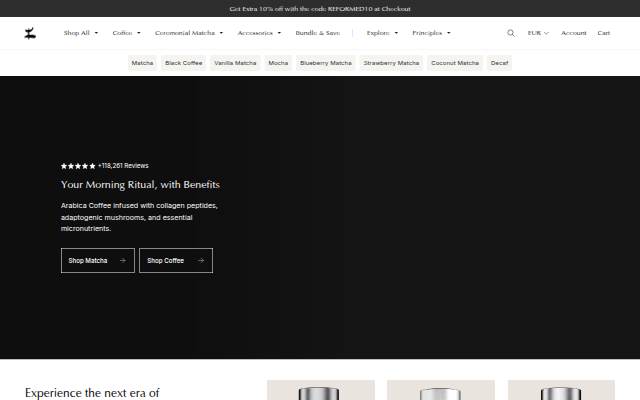This screenshot has height=400, width=640.
Task: Open the search magnifier icon
Action: tap(511, 33)
